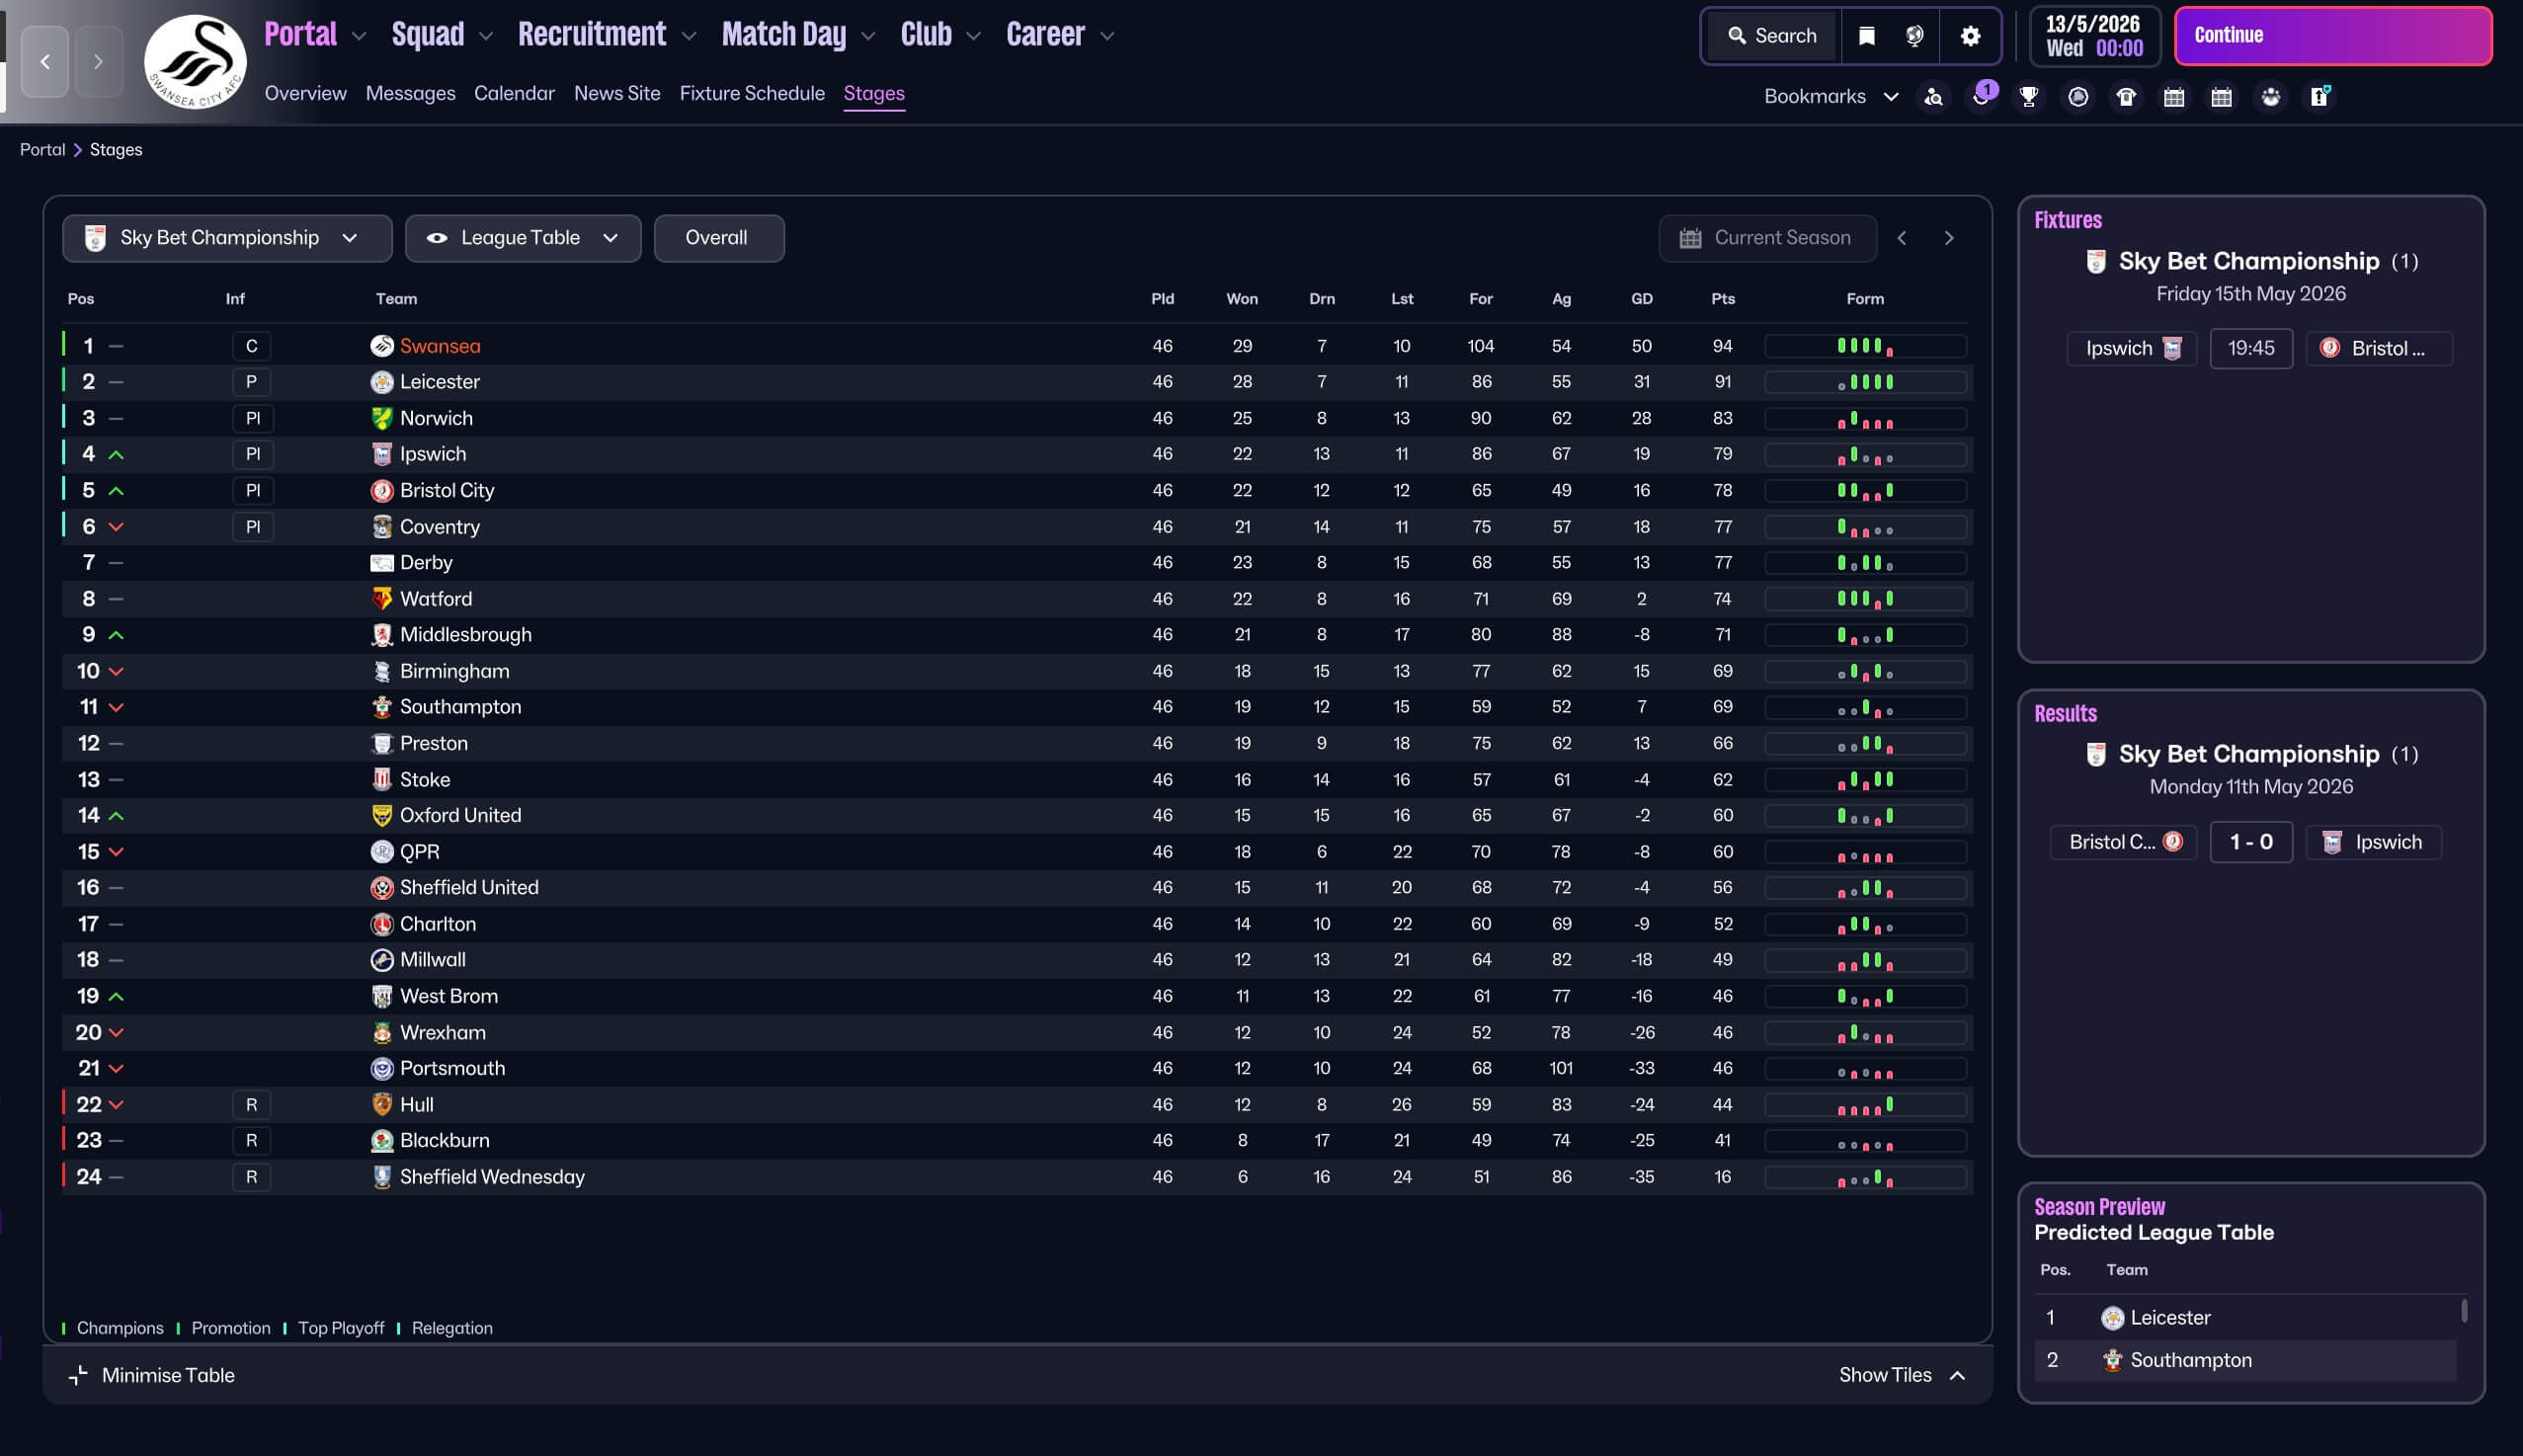Open Leicester team link in table

point(439,382)
